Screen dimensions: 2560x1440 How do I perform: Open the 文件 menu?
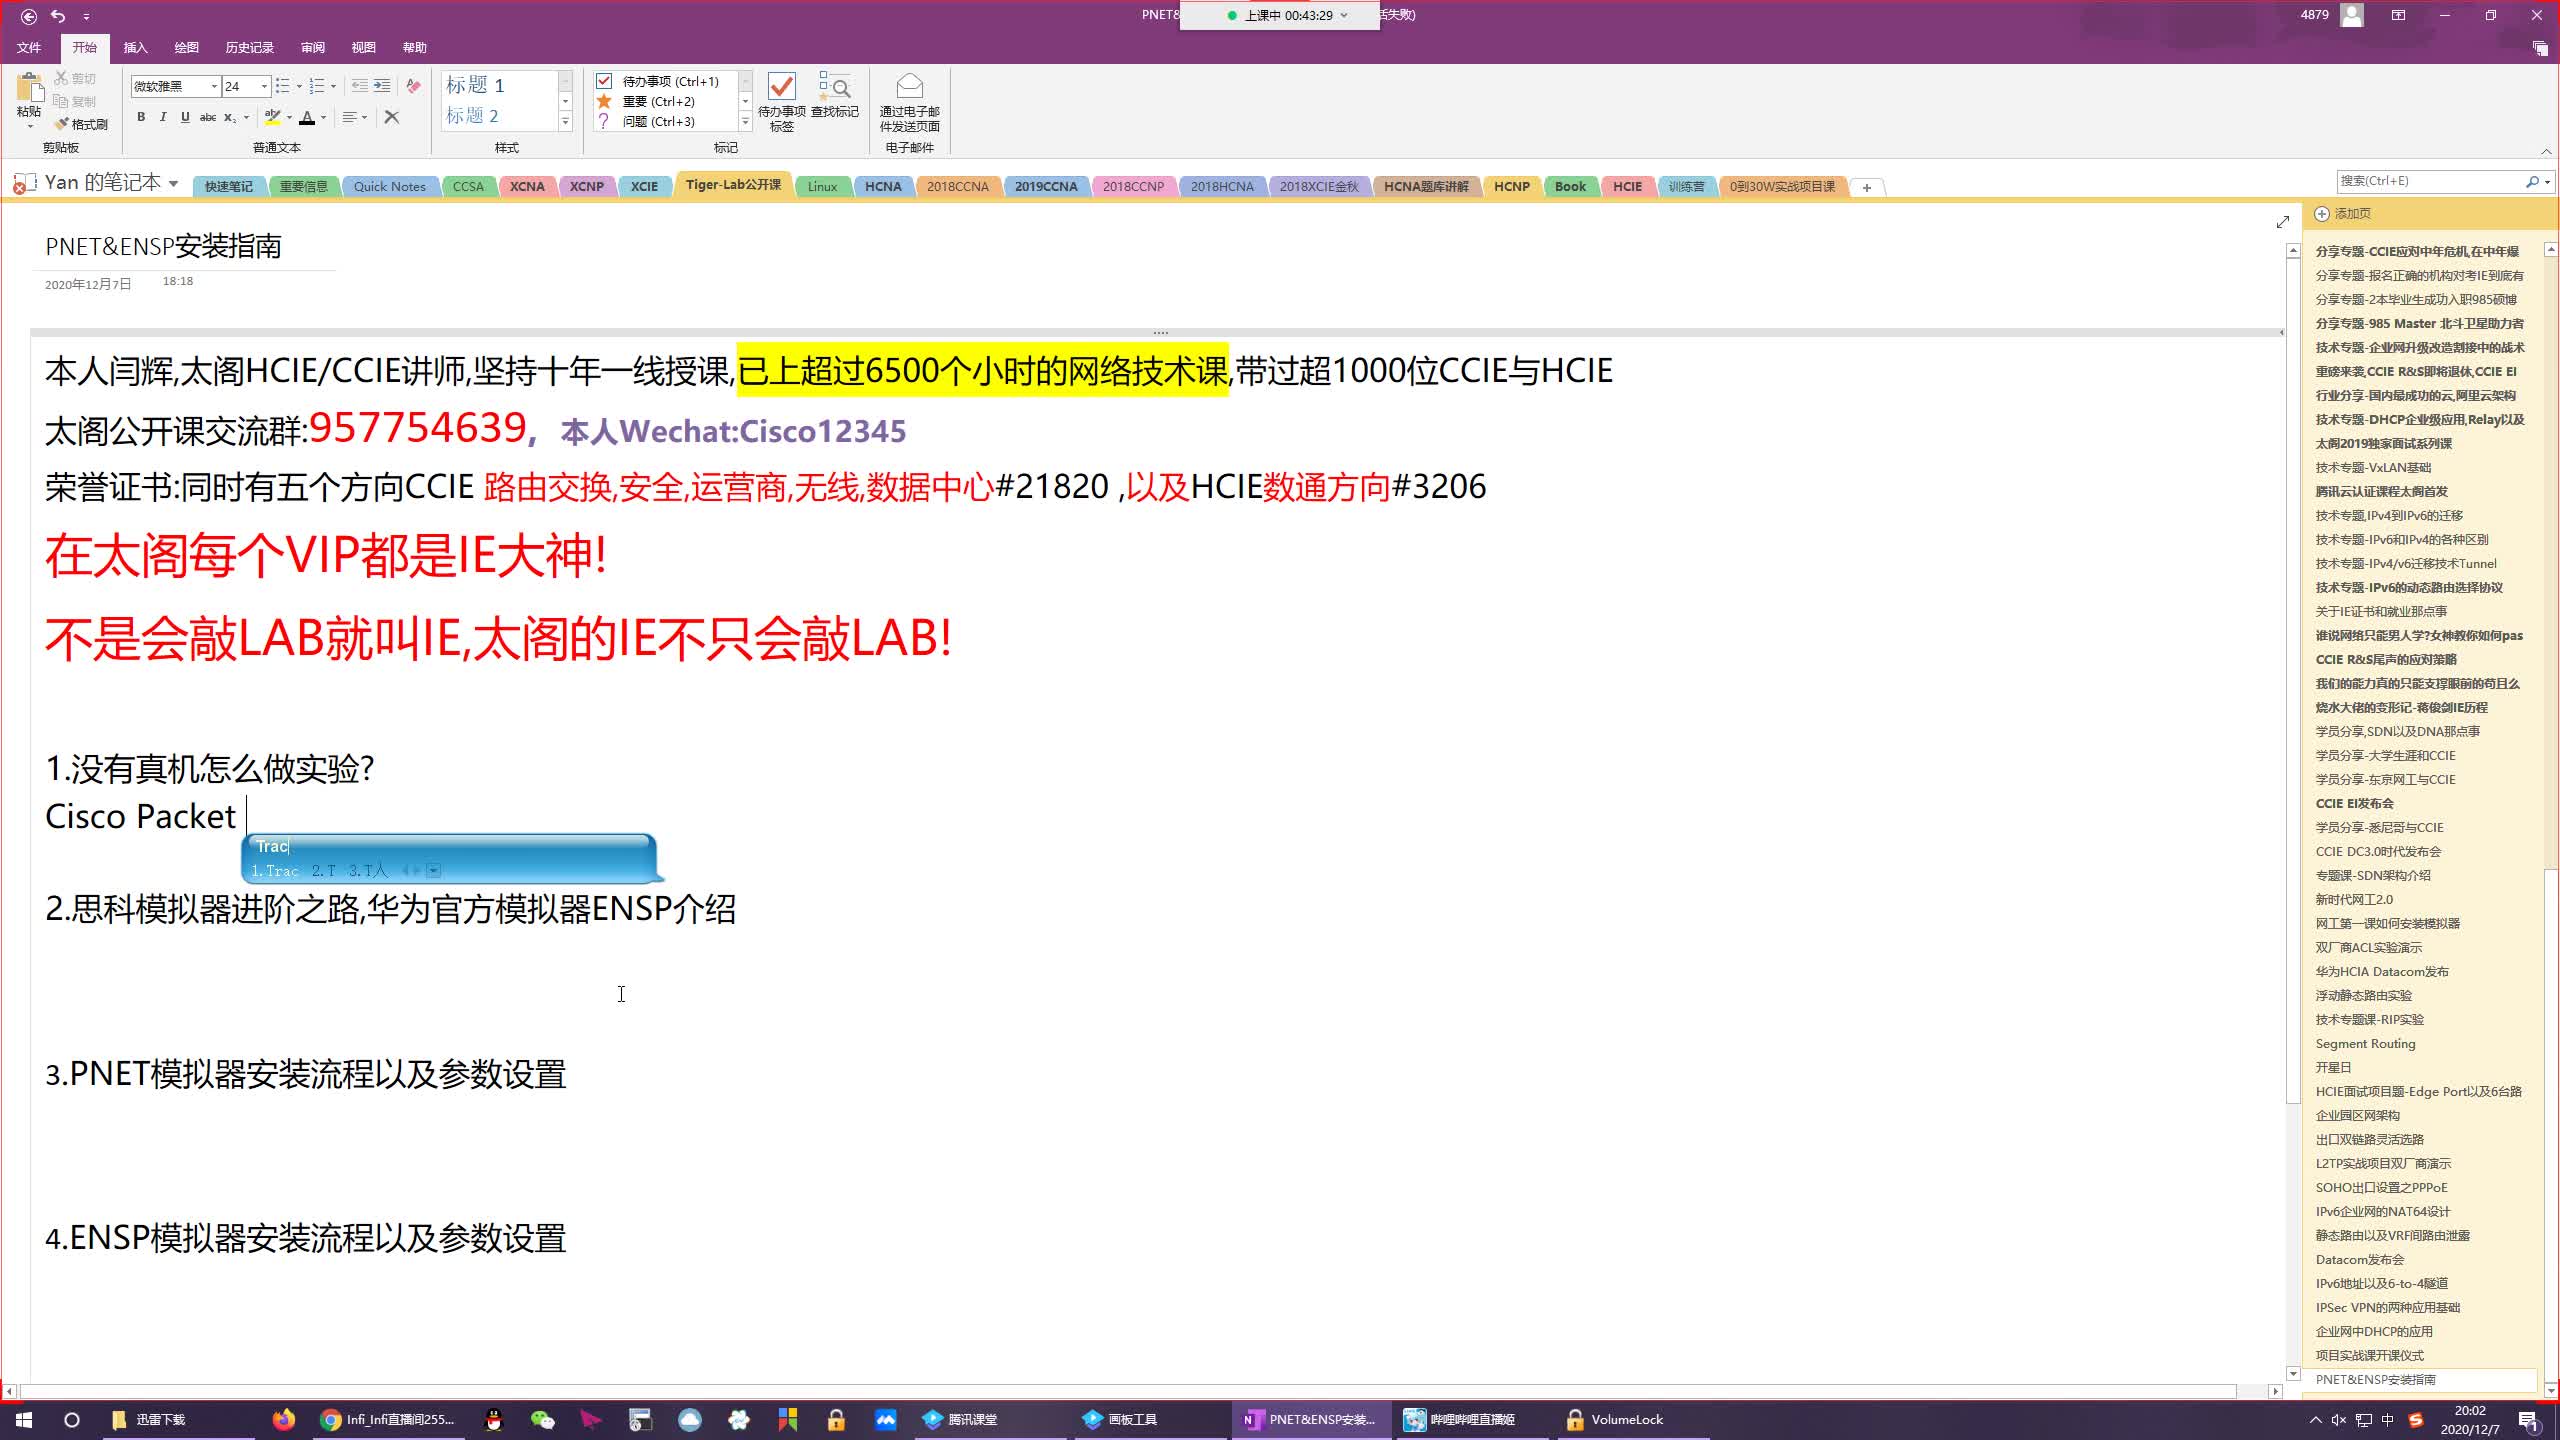click(29, 47)
